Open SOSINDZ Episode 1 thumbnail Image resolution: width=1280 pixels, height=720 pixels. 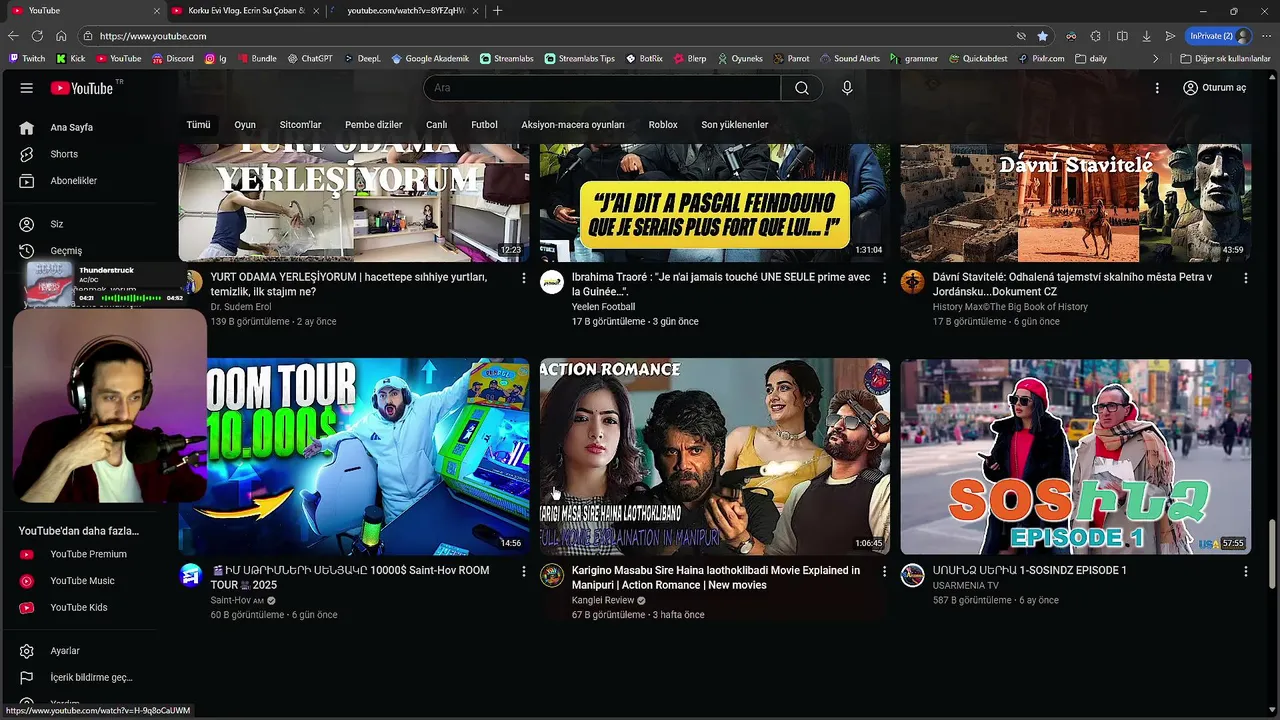click(x=1076, y=457)
